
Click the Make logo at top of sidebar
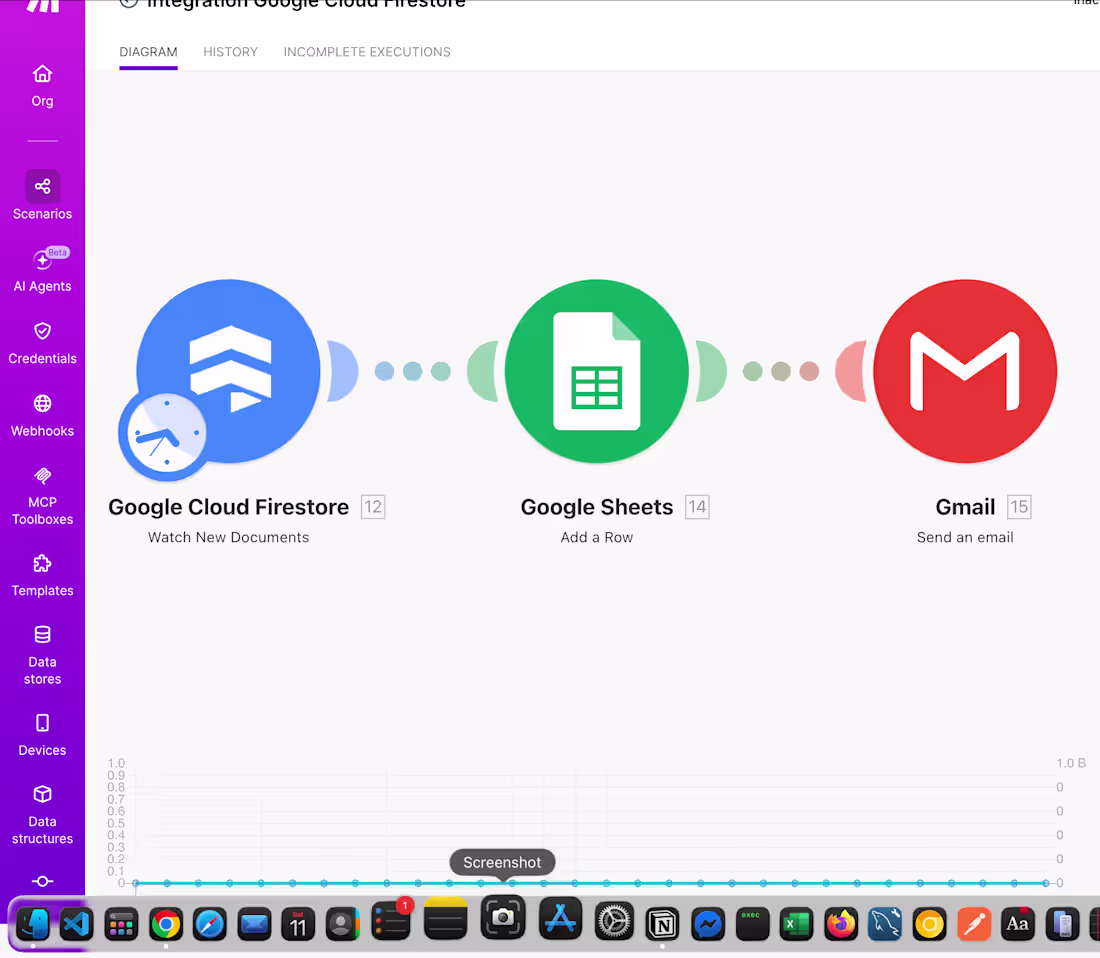[43, 6]
